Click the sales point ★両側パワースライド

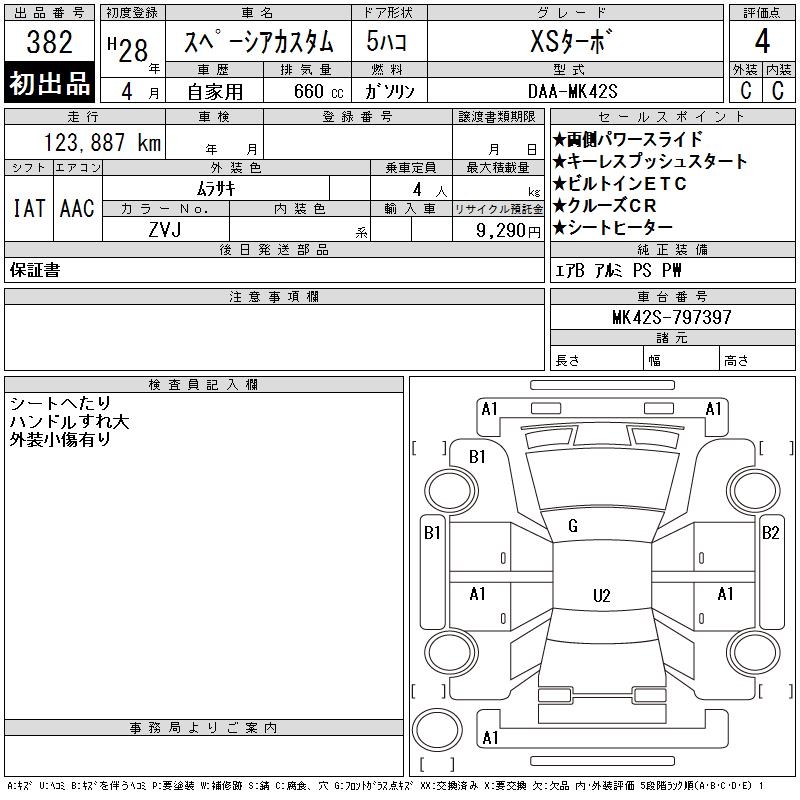(628, 139)
